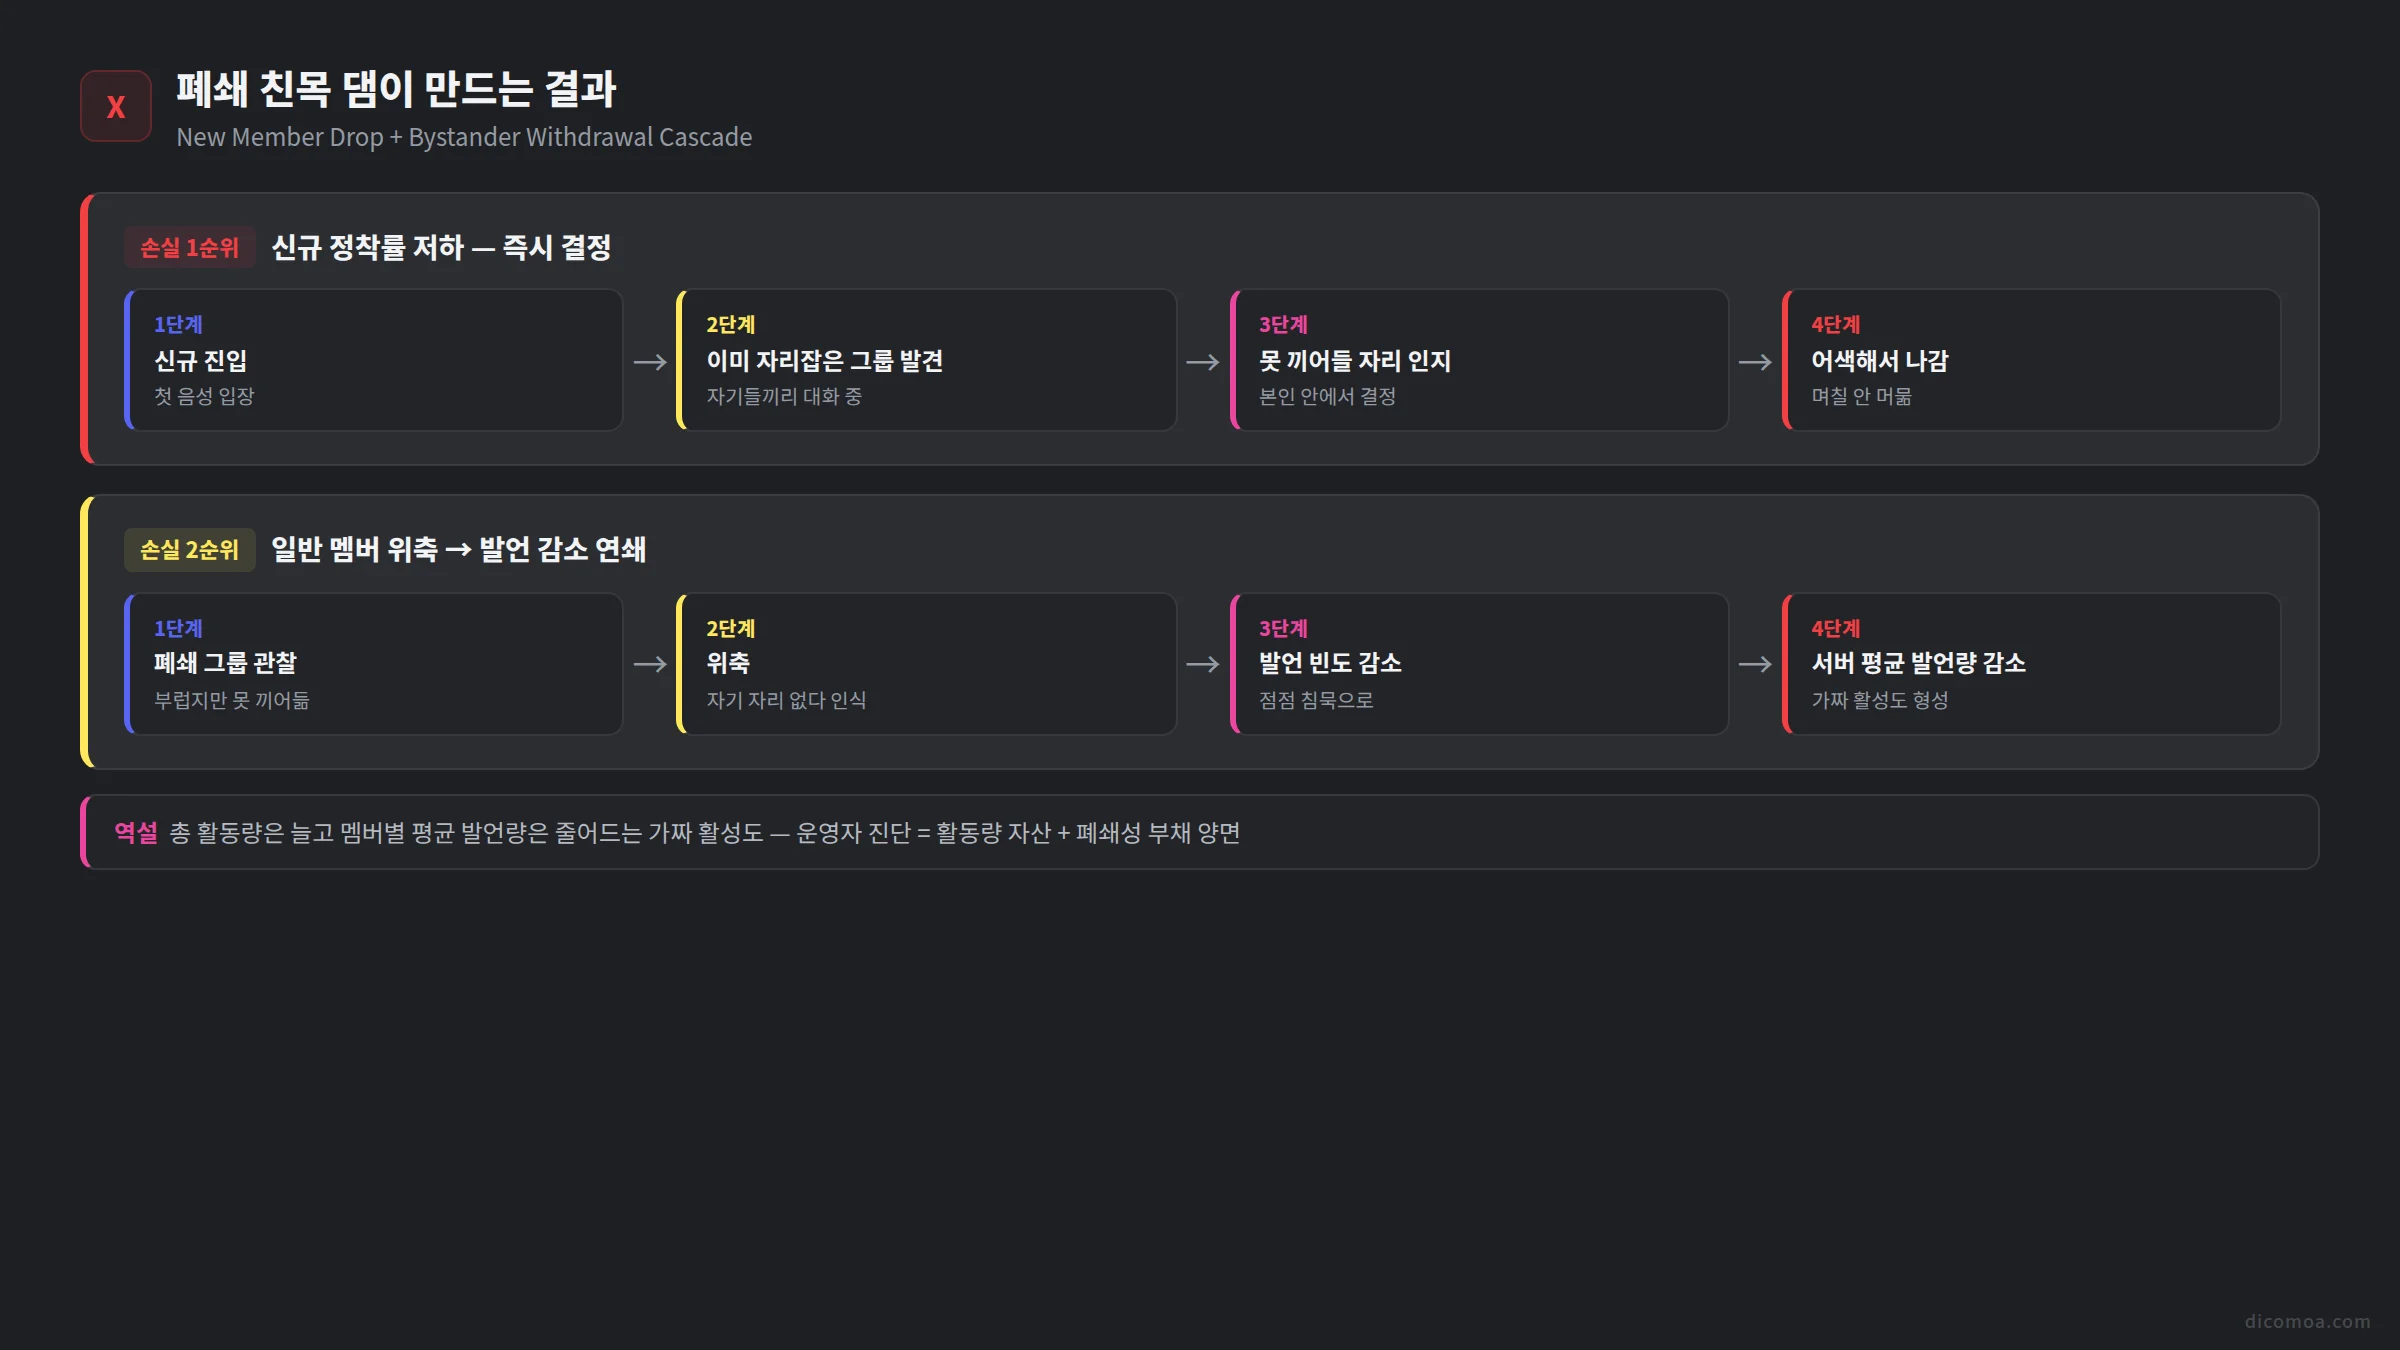Select the 이미 자리잡은 그룹 발견 card
This screenshot has height=1350, width=2400.
pos(927,360)
